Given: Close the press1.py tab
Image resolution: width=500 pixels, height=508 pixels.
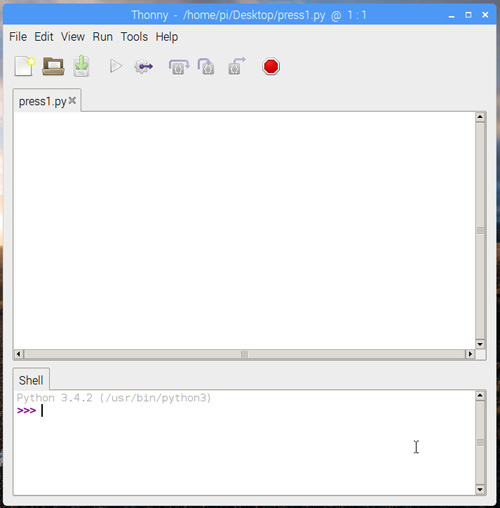Looking at the screenshot, I should click(72, 100).
